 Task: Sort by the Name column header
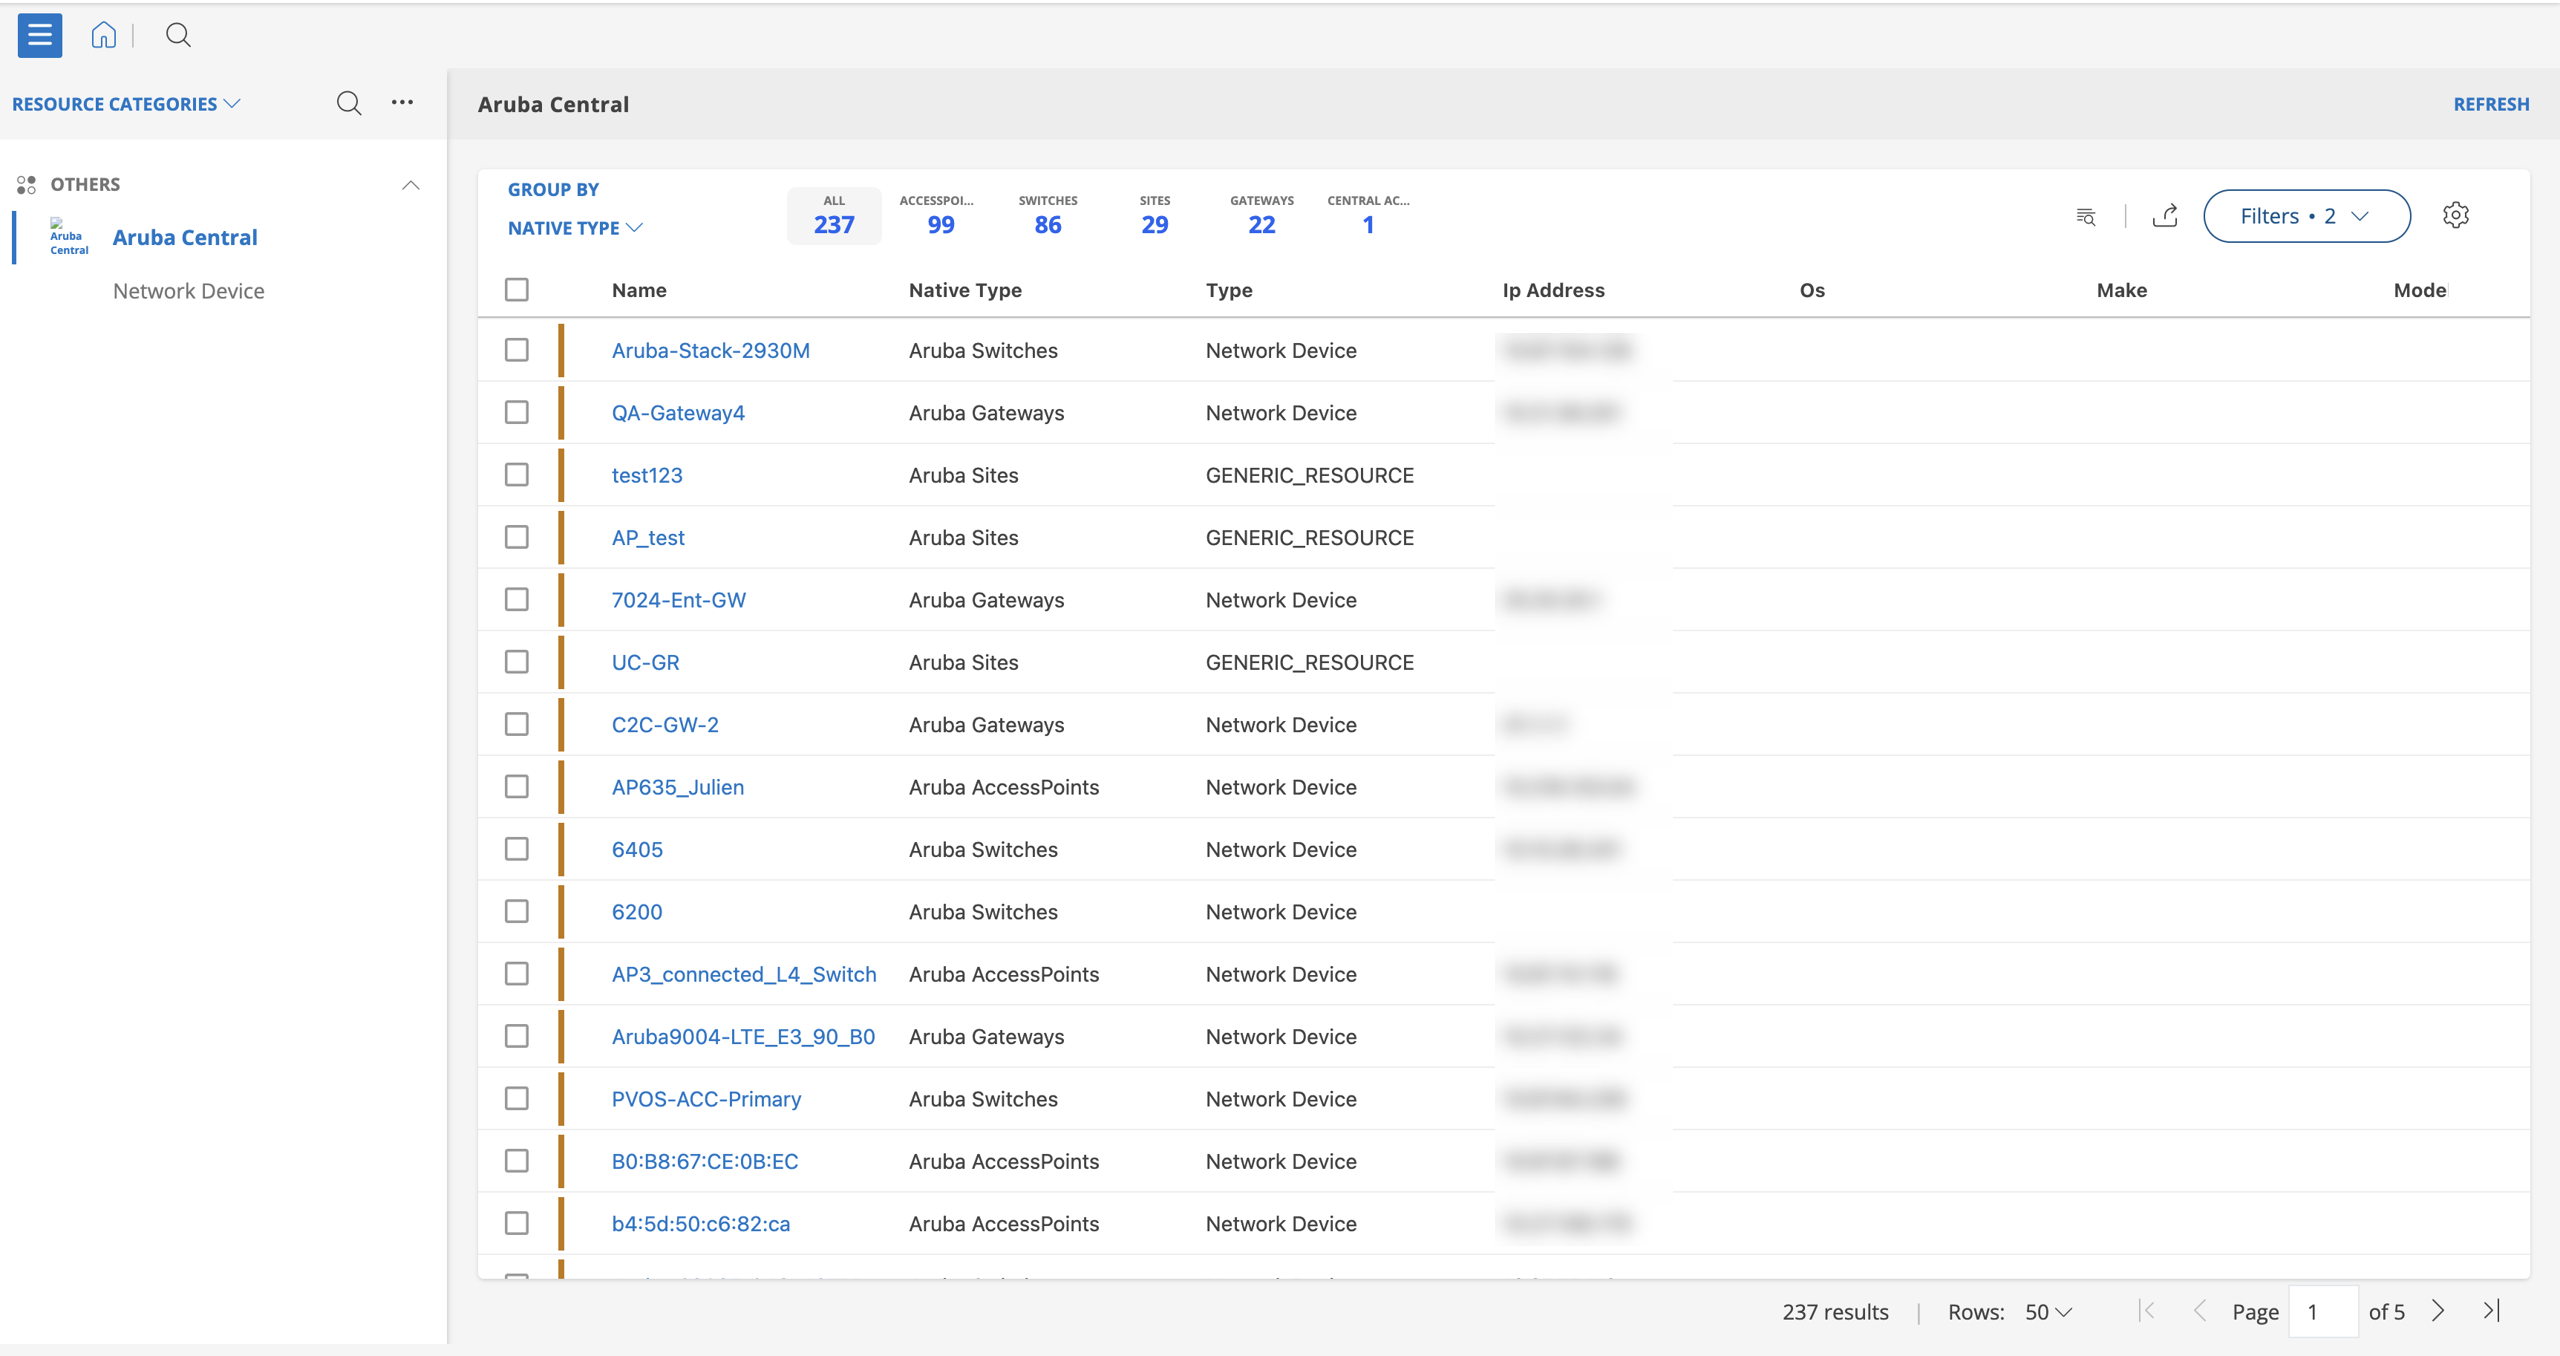coord(639,290)
